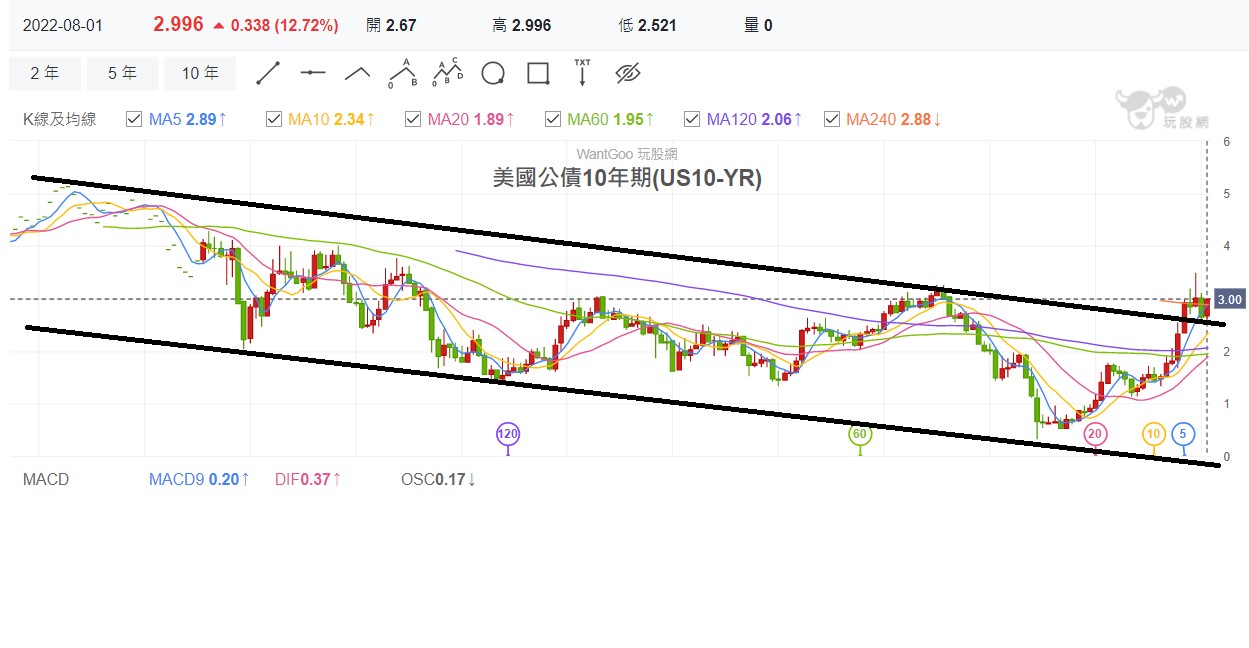Click the 2.996 closing price value

tap(178, 24)
